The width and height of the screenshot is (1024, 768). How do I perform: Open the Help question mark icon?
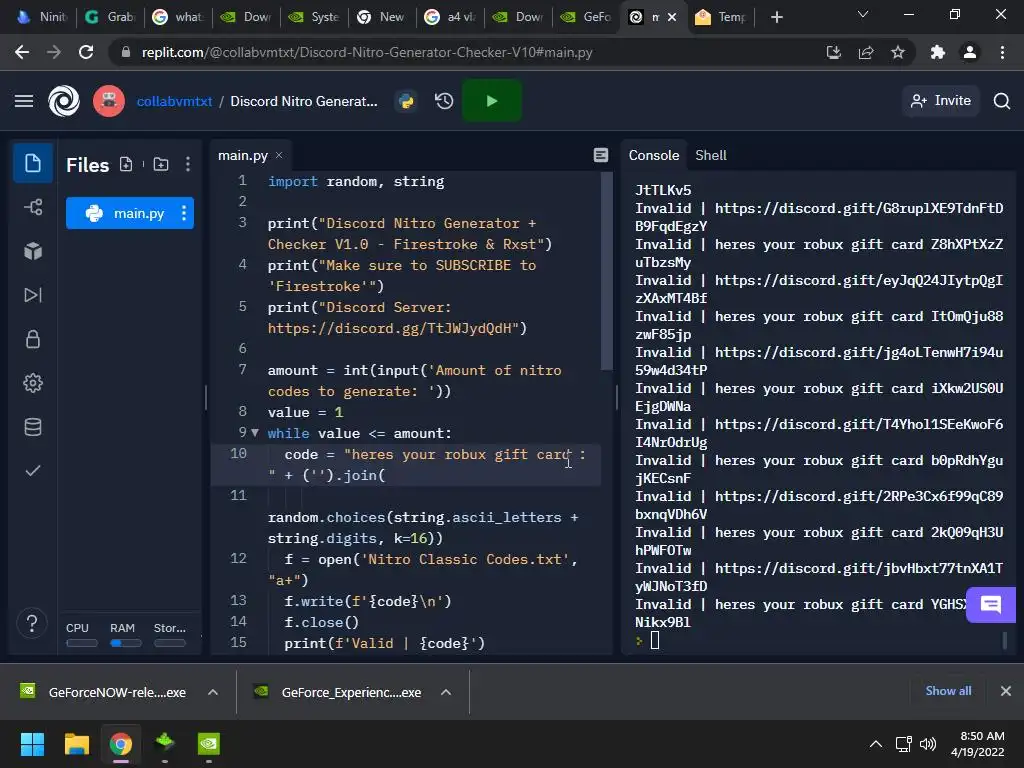[x=32, y=623]
